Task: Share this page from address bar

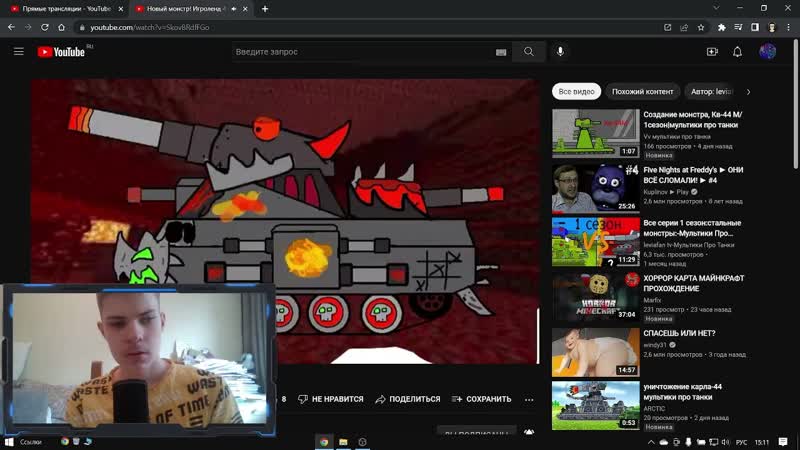Action: click(x=684, y=28)
